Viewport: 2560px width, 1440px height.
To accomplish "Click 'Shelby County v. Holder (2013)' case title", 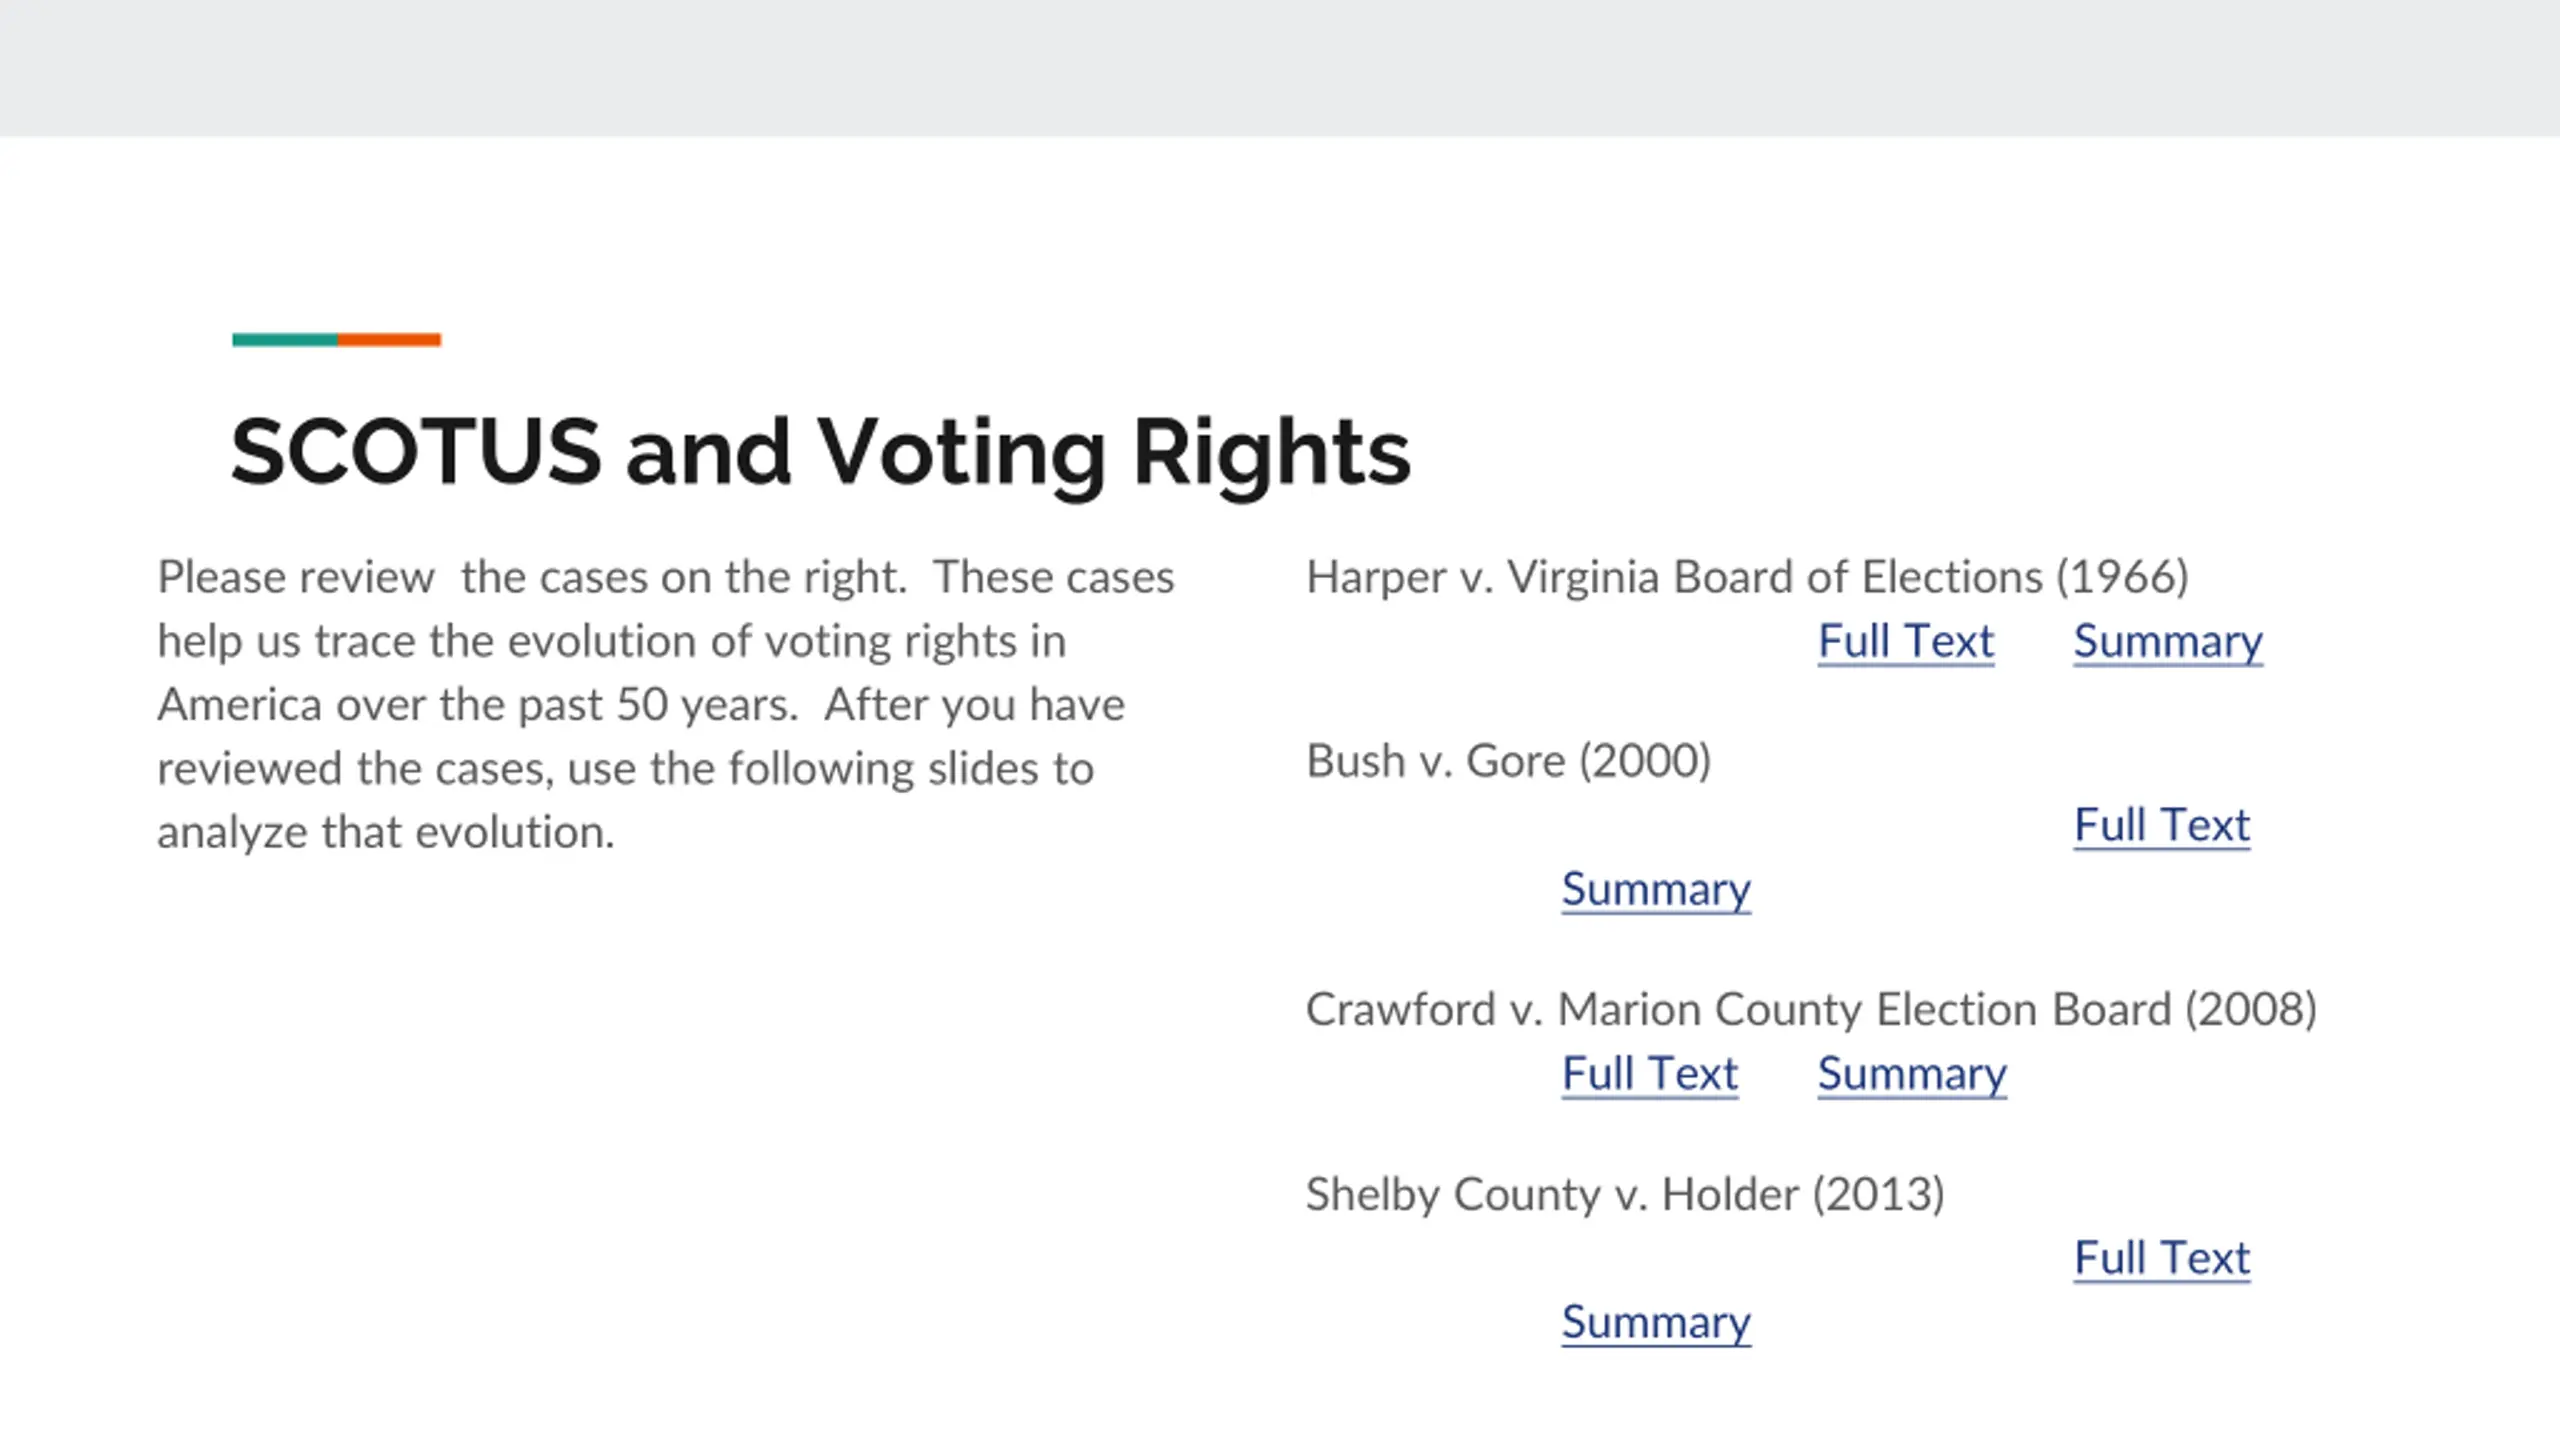I will (x=1625, y=1194).
